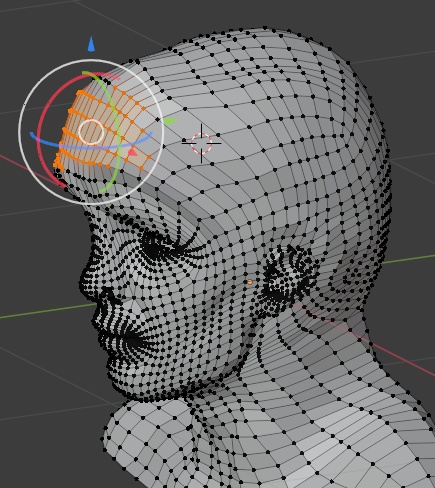Click the orange origin dot near the ear
The height and width of the screenshot is (488, 435).
(250, 282)
